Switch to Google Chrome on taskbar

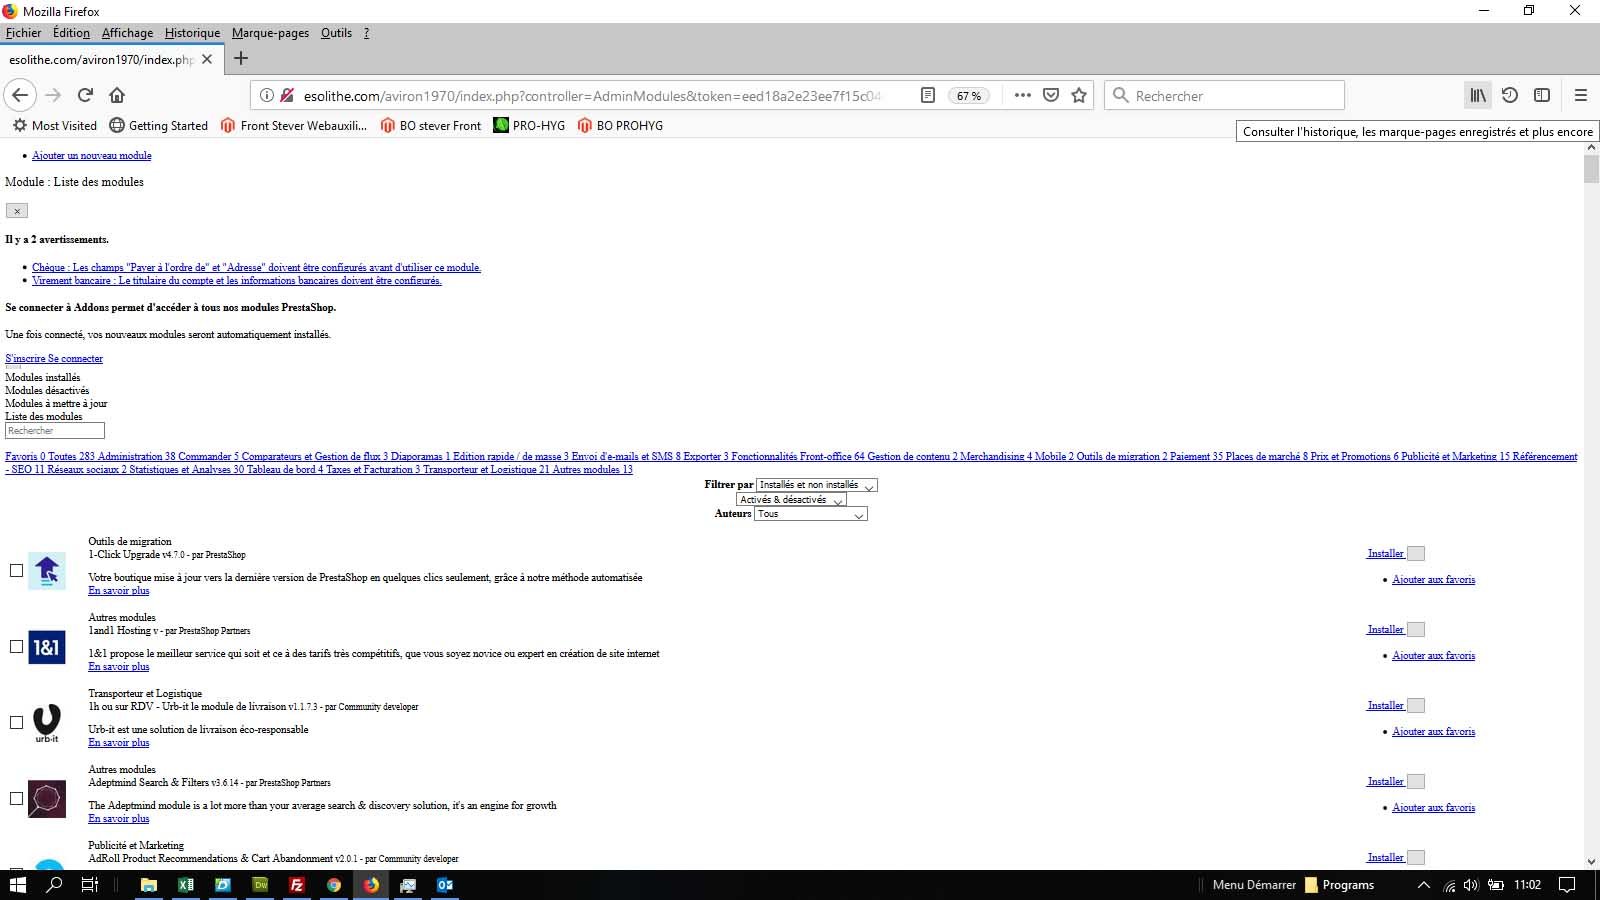tap(334, 885)
